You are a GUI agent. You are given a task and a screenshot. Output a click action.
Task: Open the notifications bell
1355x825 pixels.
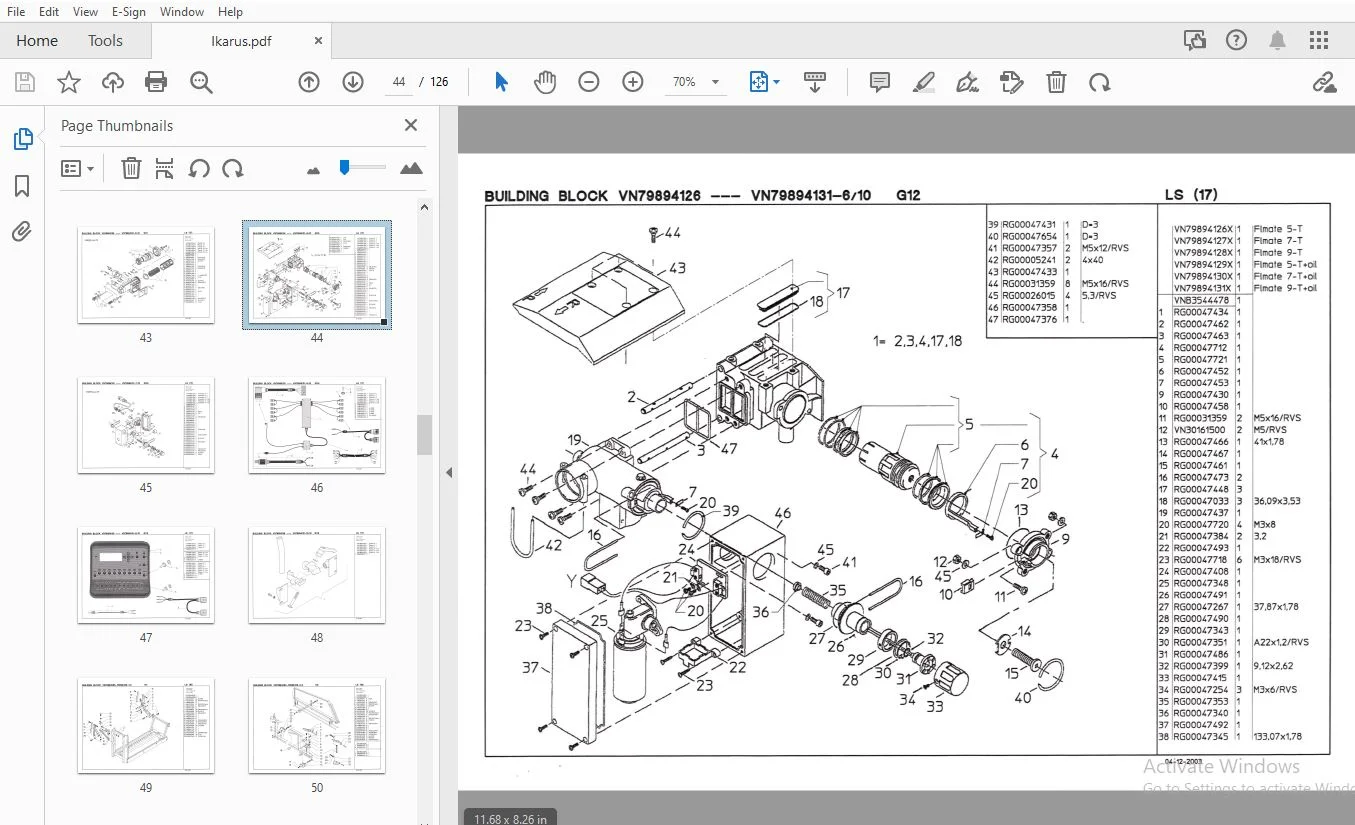click(1278, 40)
